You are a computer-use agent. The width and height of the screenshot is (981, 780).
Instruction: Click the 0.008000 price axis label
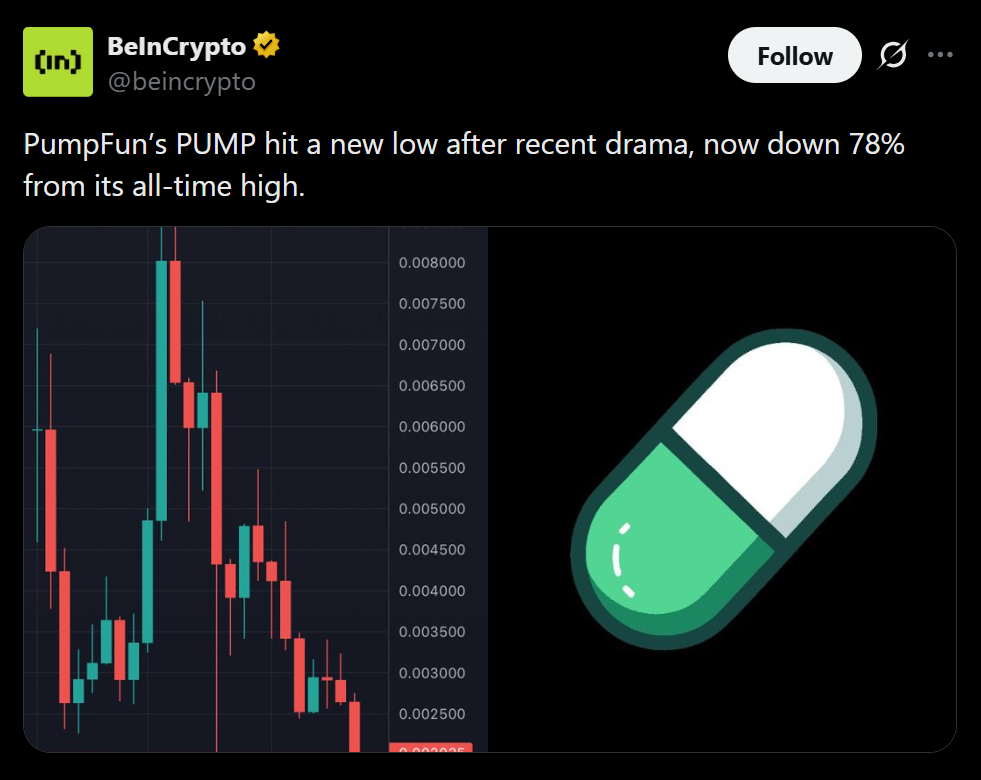[x=431, y=263]
